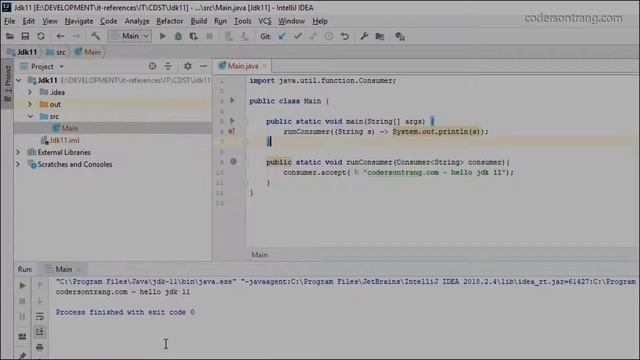Toggle the vertical Project tool window button
The height and width of the screenshot is (360, 640).
coord(7,83)
